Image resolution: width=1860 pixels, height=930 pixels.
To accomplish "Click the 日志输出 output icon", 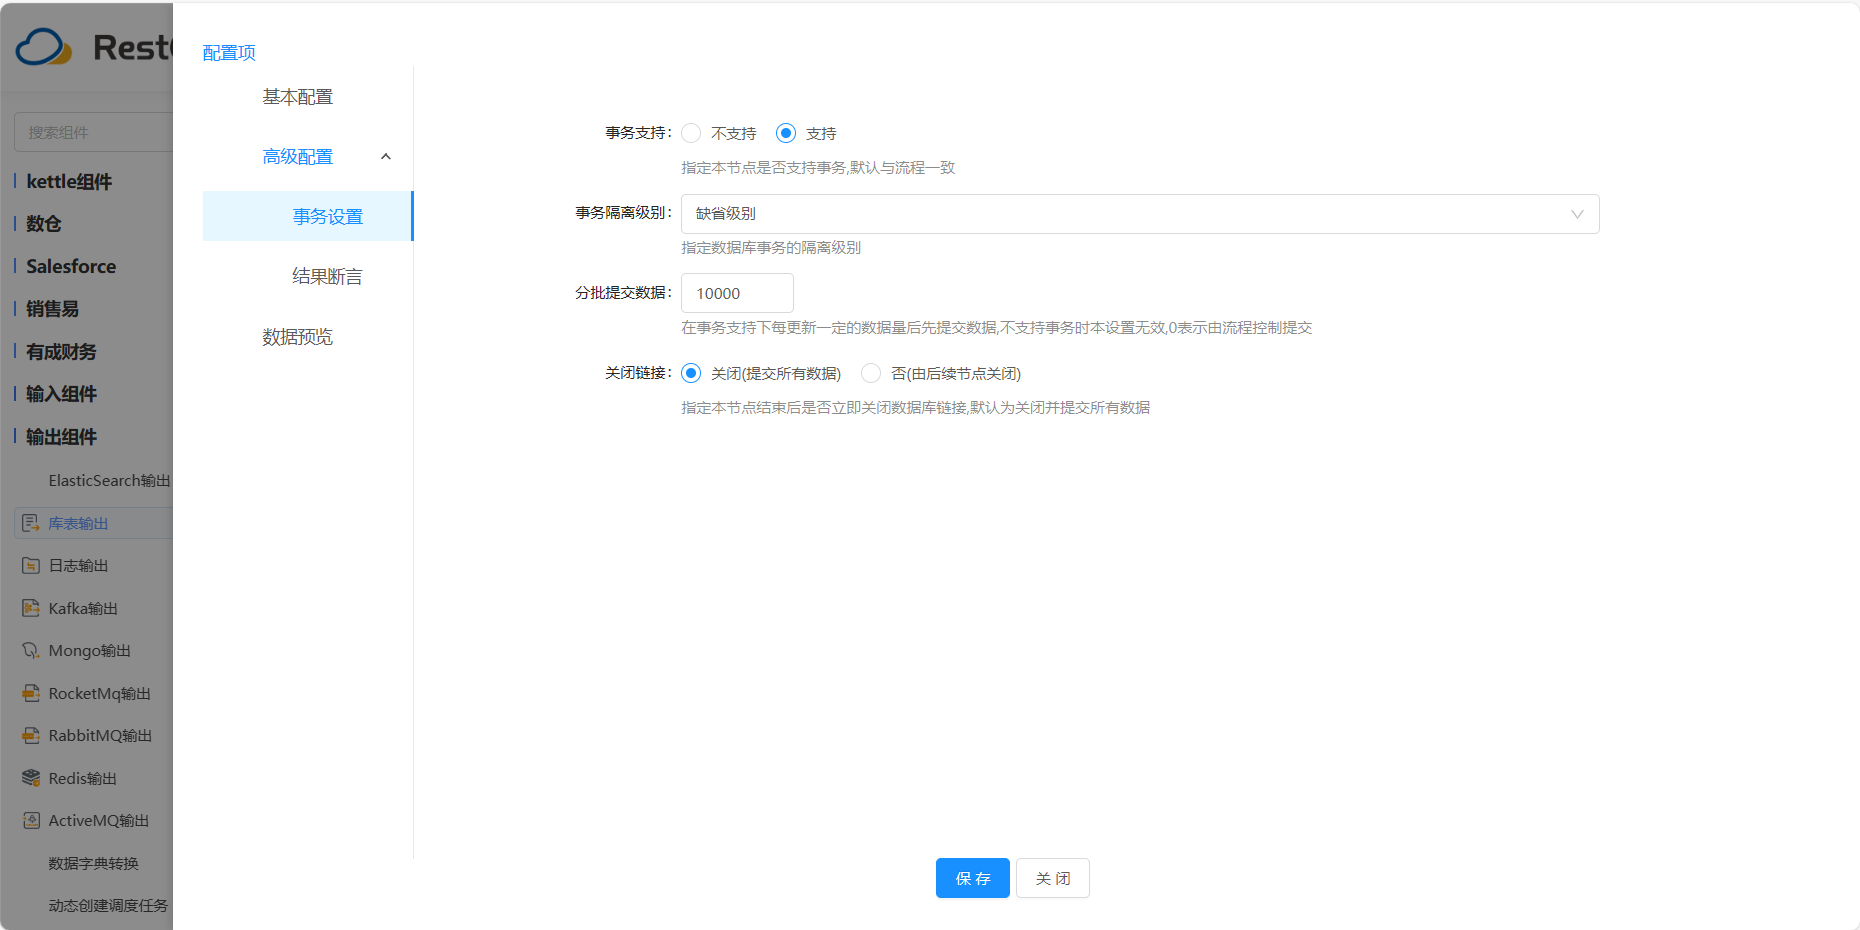I will coord(30,565).
